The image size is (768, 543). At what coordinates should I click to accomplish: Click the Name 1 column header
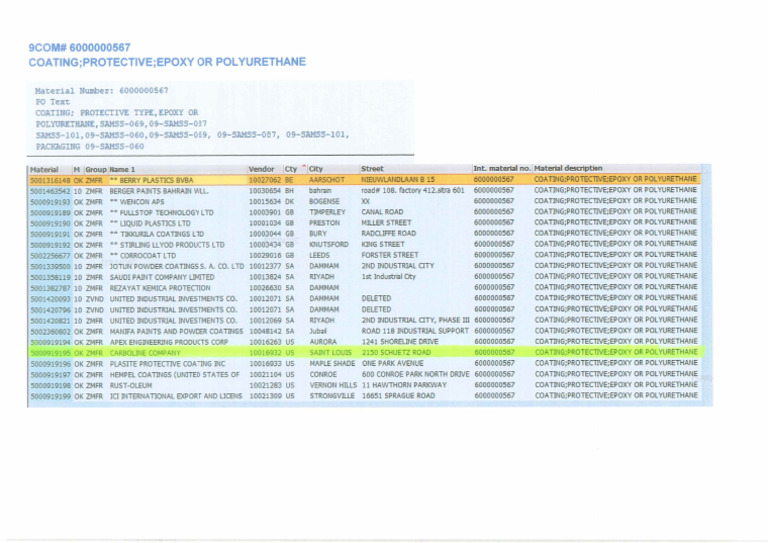click(x=122, y=169)
